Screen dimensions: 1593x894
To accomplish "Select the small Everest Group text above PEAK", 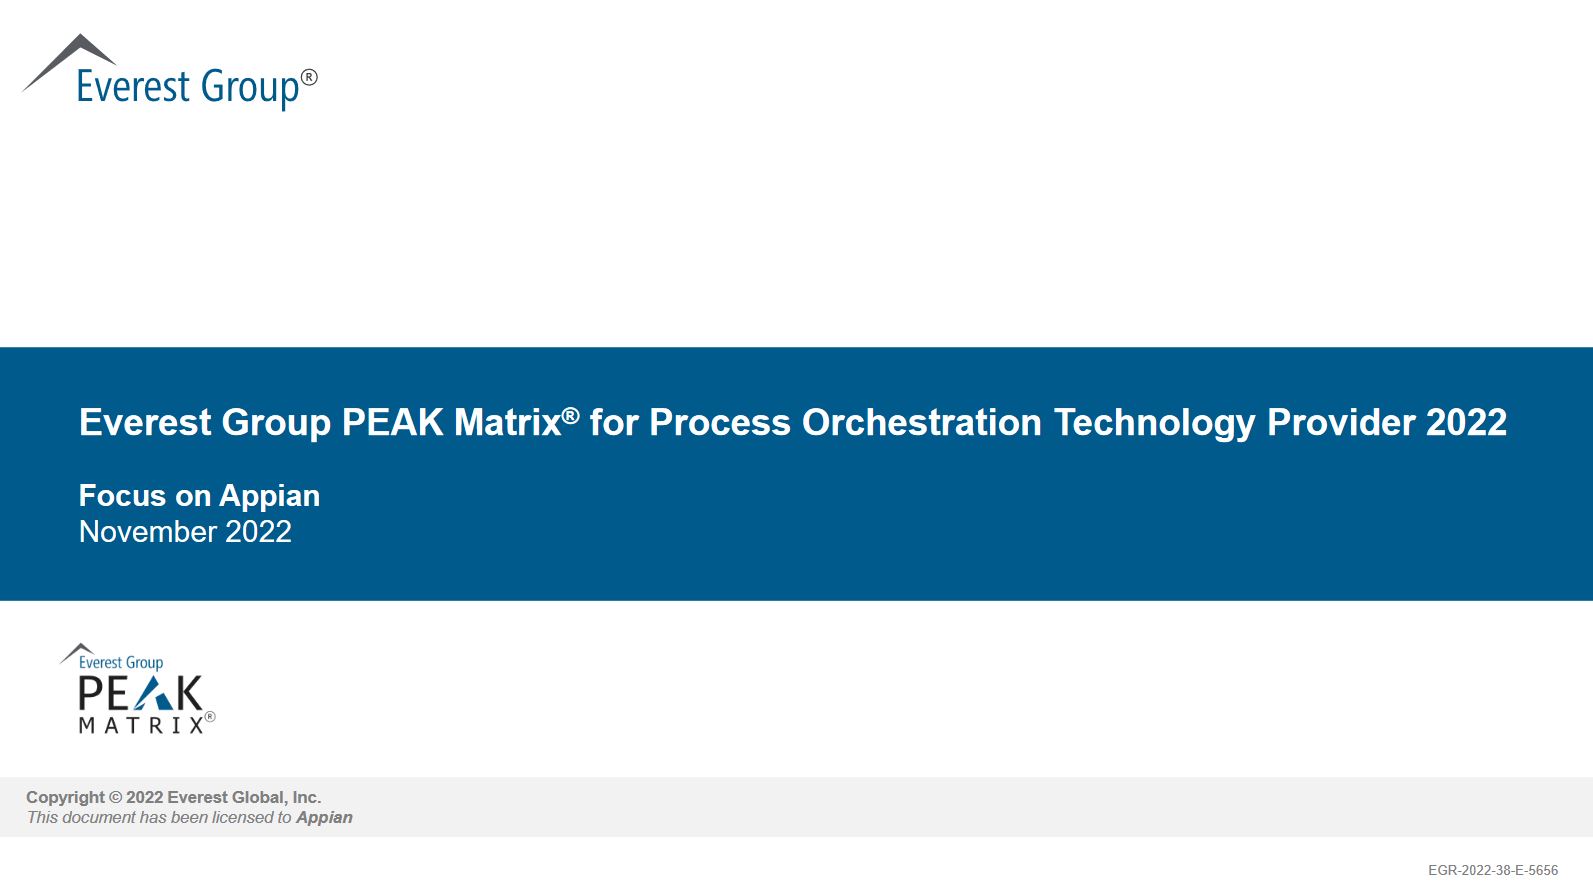I will (121, 662).
